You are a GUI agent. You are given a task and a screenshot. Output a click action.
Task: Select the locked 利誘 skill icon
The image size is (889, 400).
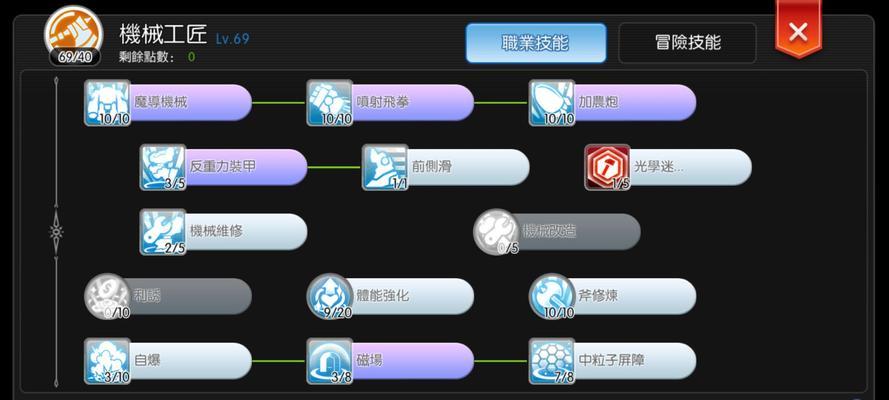tap(107, 296)
